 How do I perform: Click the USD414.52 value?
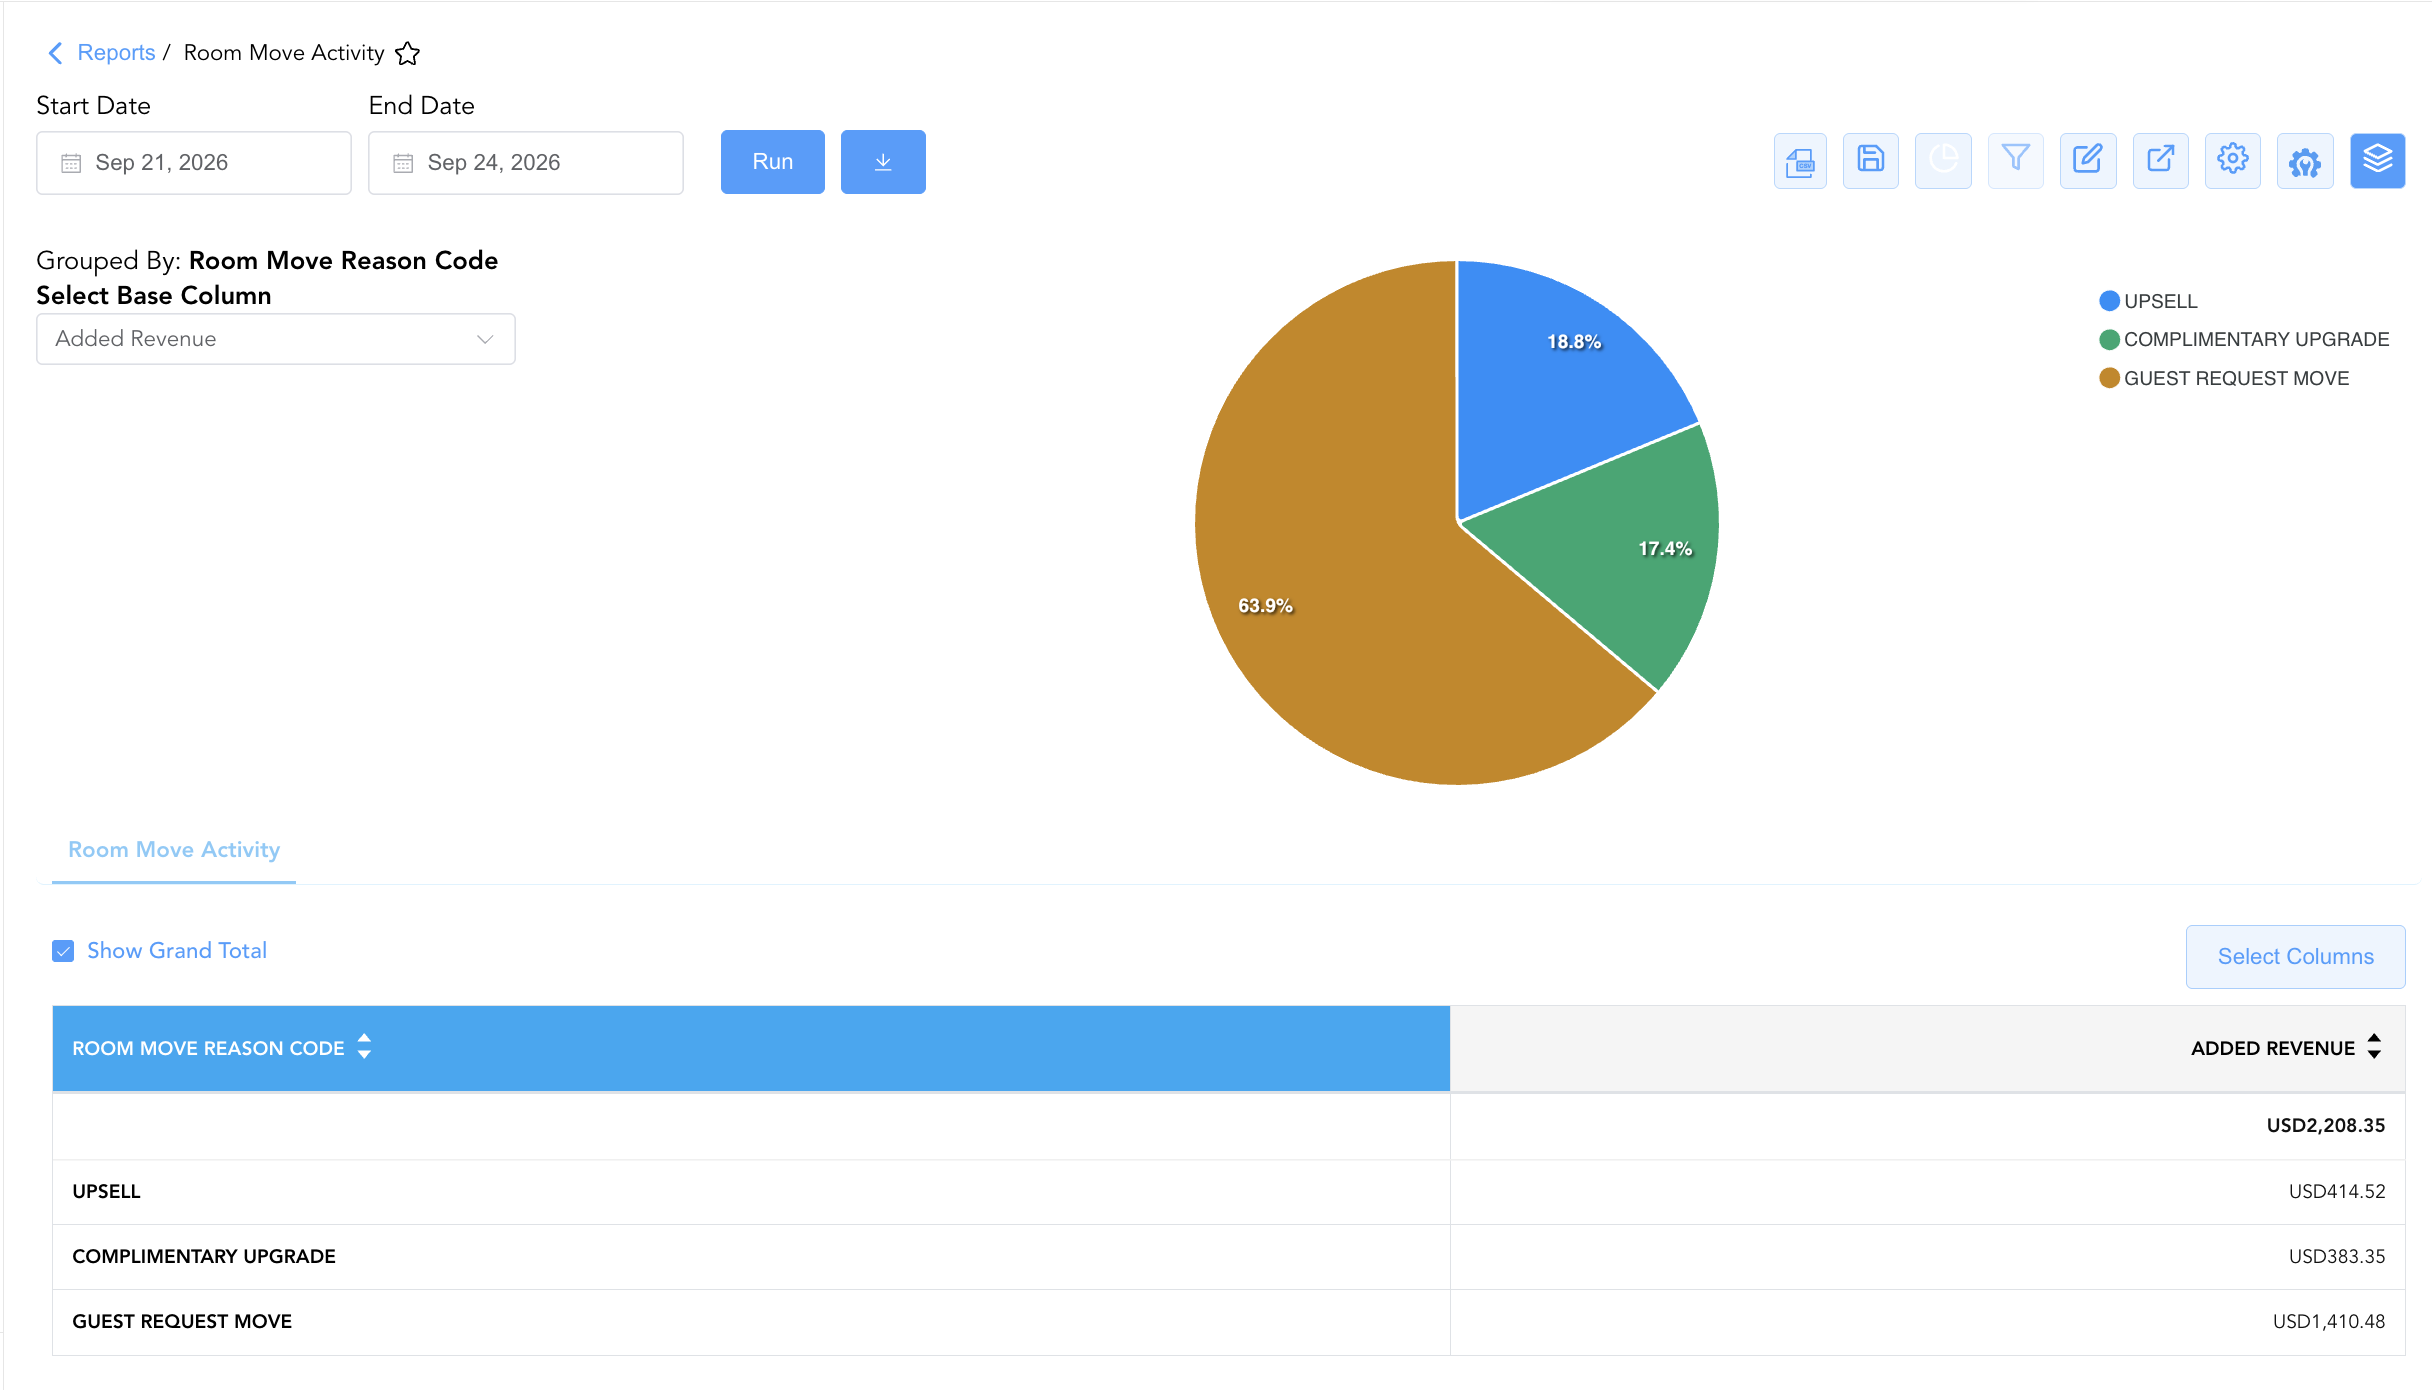tap(2337, 1192)
